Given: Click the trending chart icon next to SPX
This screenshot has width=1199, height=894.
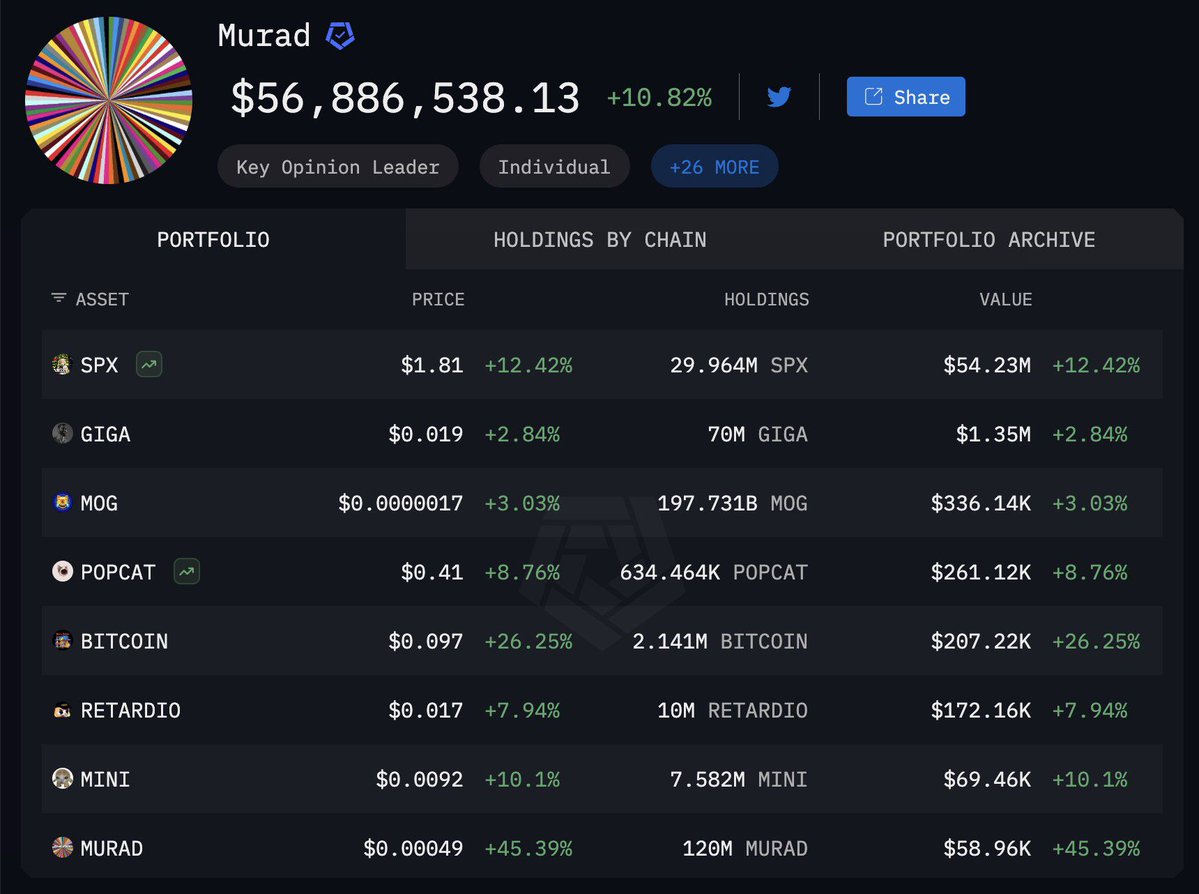Looking at the screenshot, I should tap(149, 365).
